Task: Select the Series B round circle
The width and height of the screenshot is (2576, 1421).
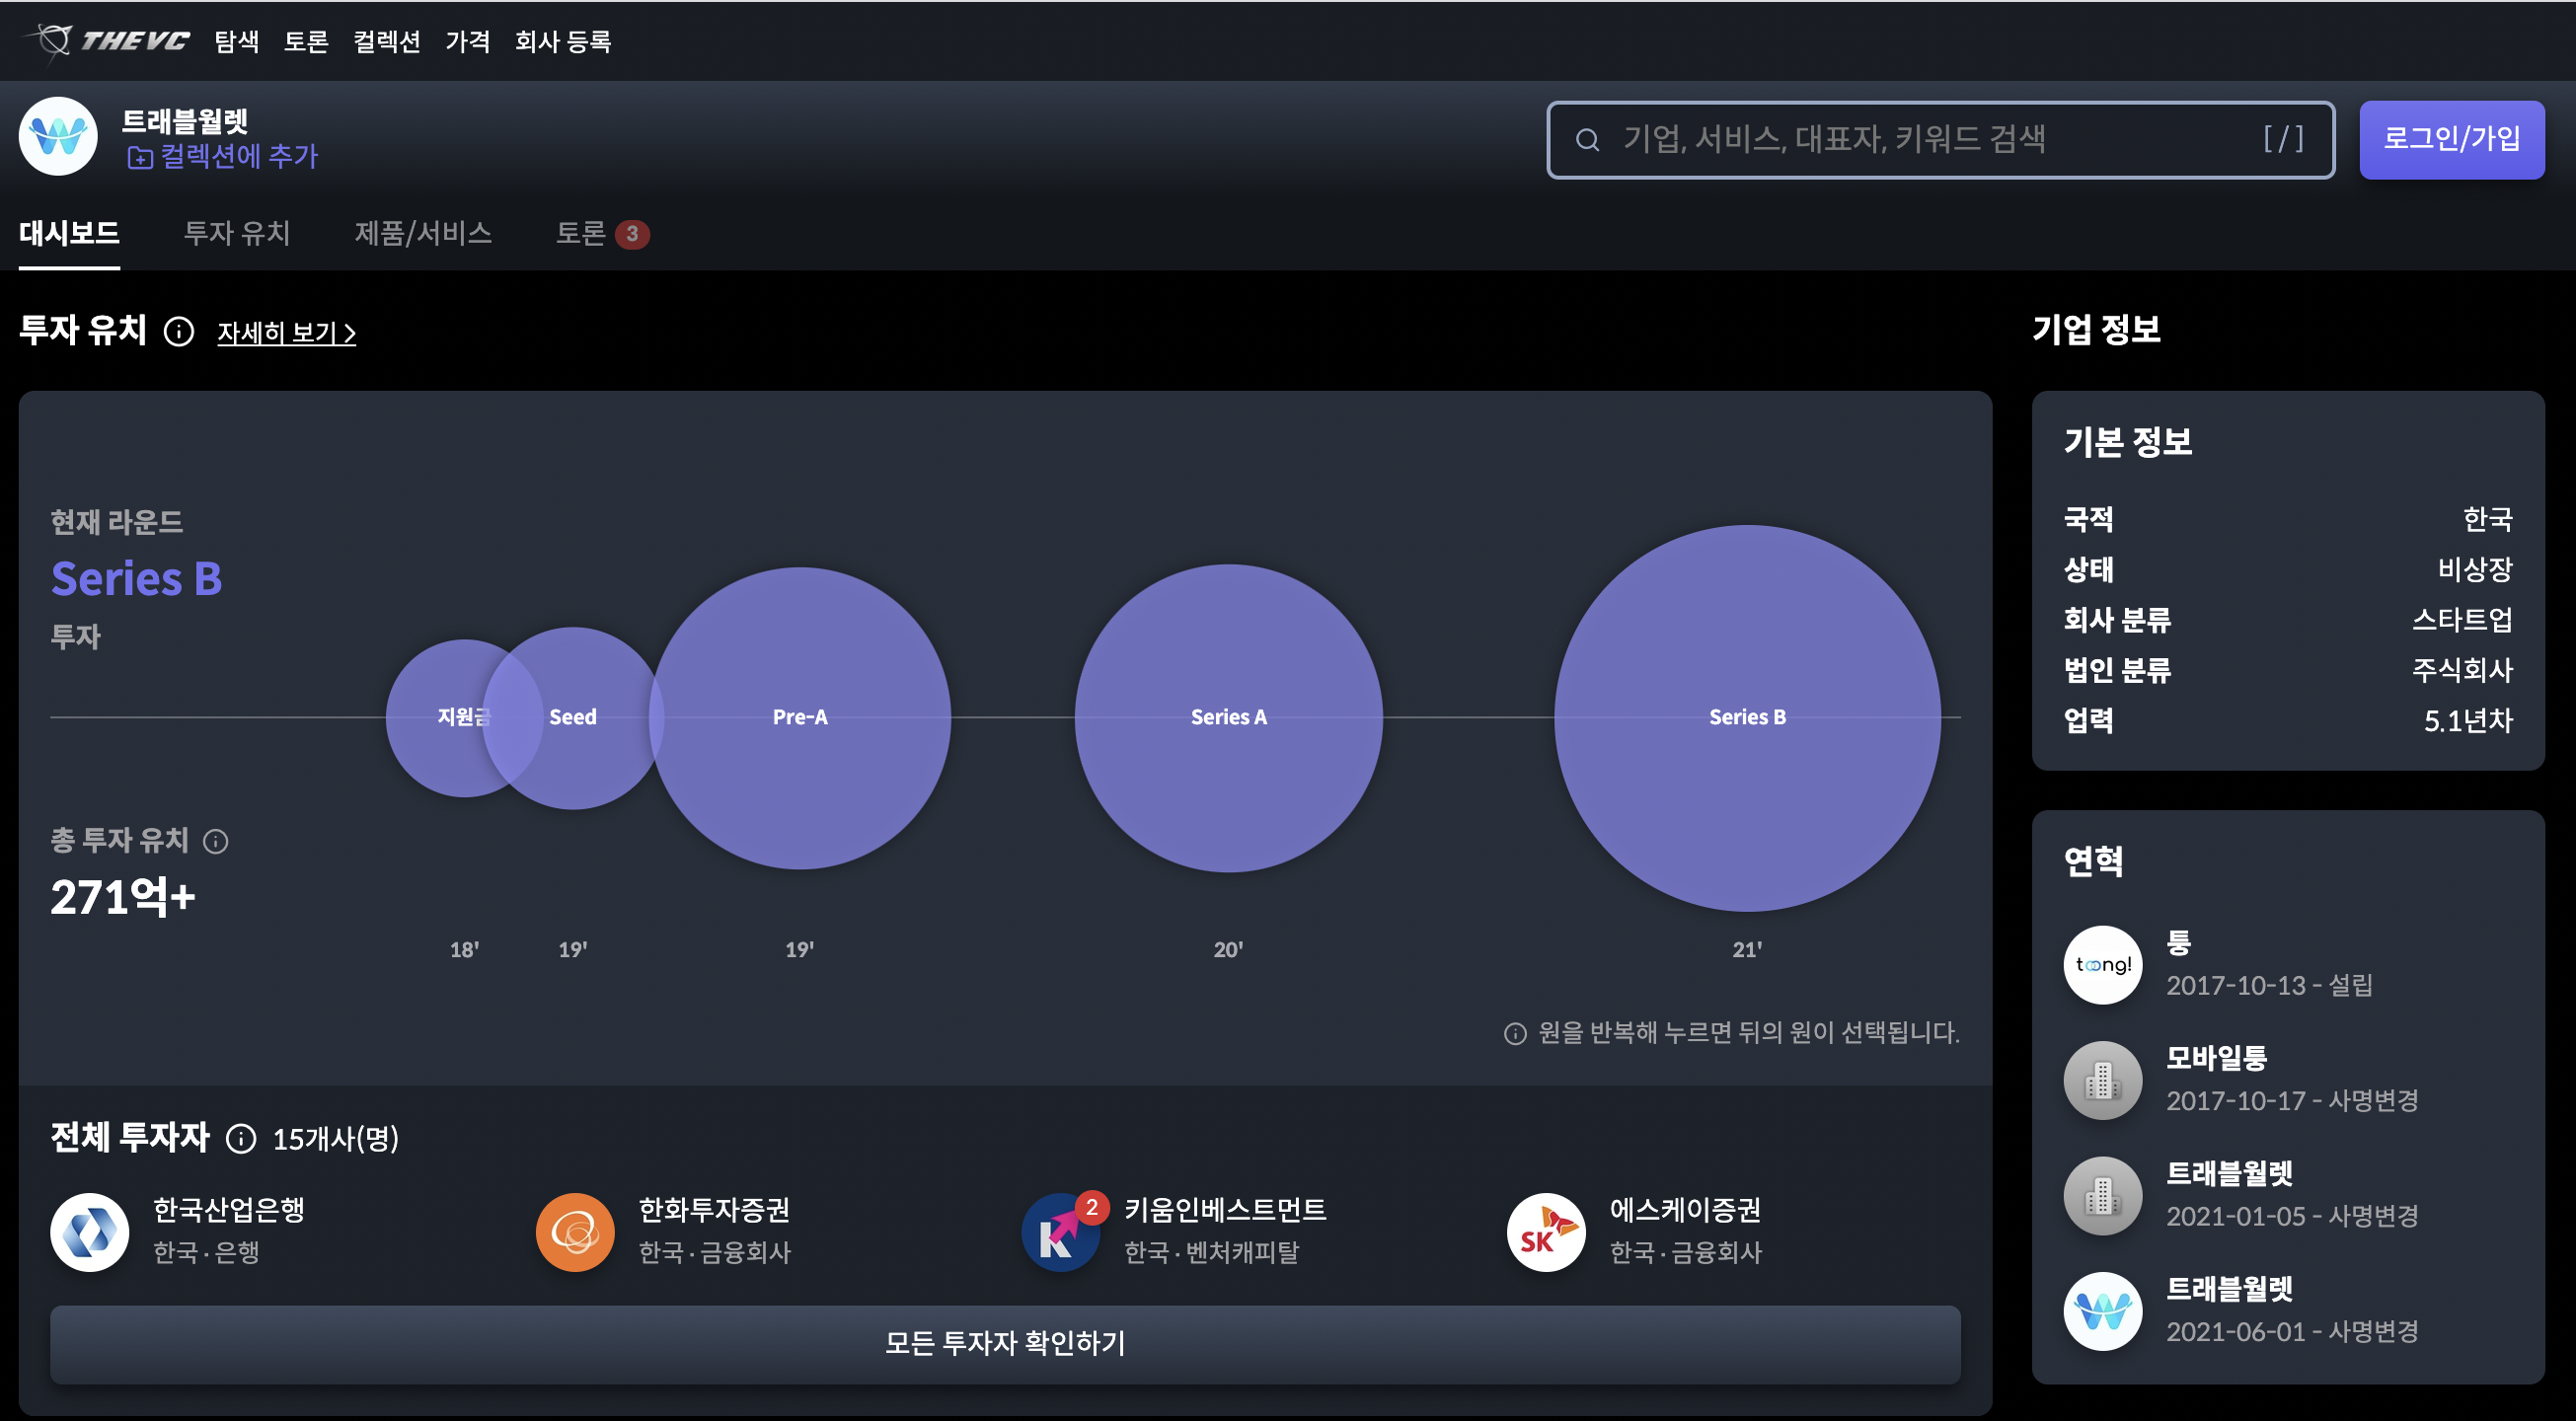Action: coord(1747,718)
